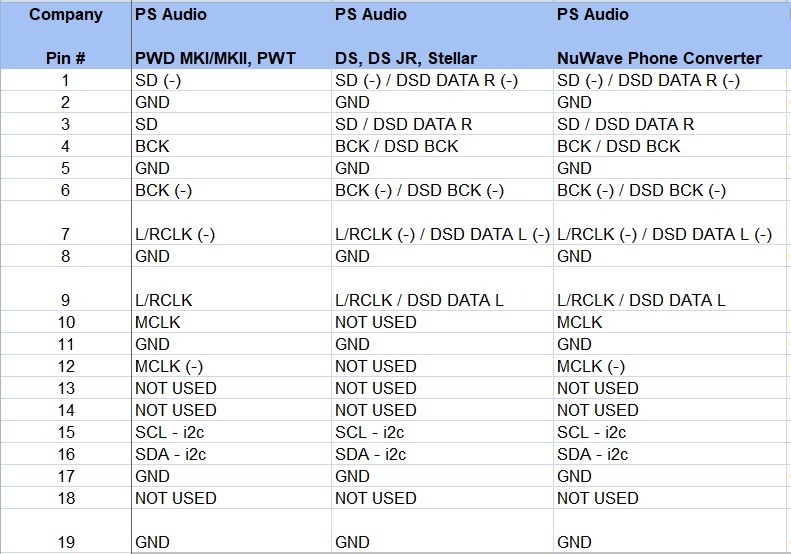Select SD / DSD DATA R cell in NuWave column

click(x=670, y=124)
